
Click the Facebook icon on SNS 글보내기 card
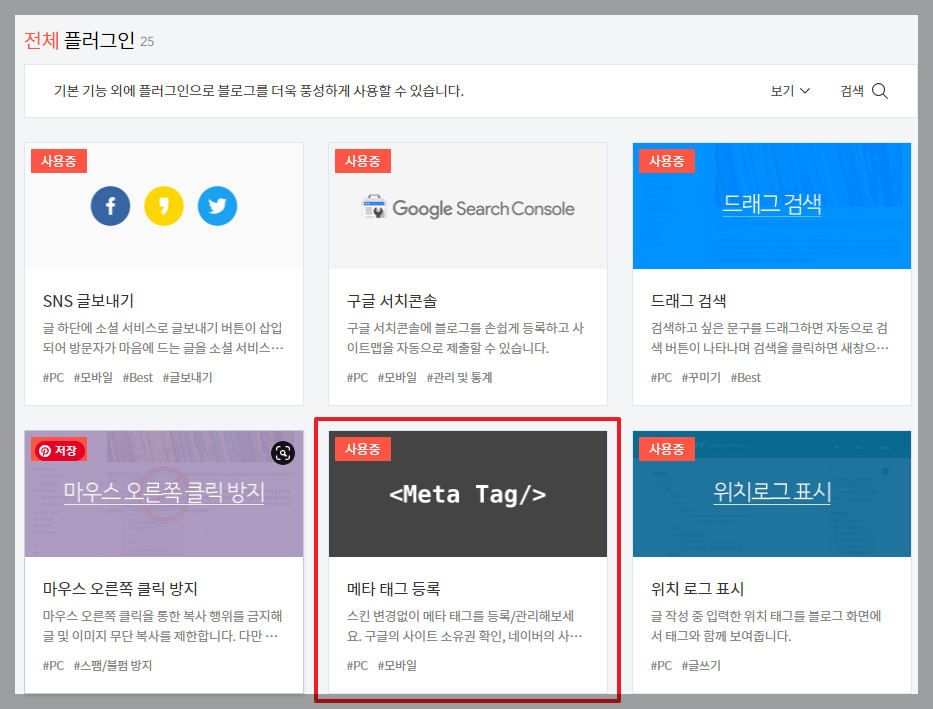(110, 205)
